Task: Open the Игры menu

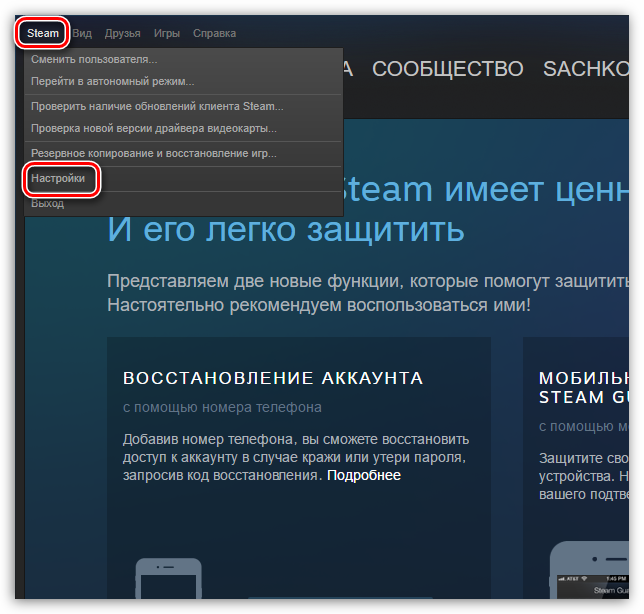Action: (167, 33)
